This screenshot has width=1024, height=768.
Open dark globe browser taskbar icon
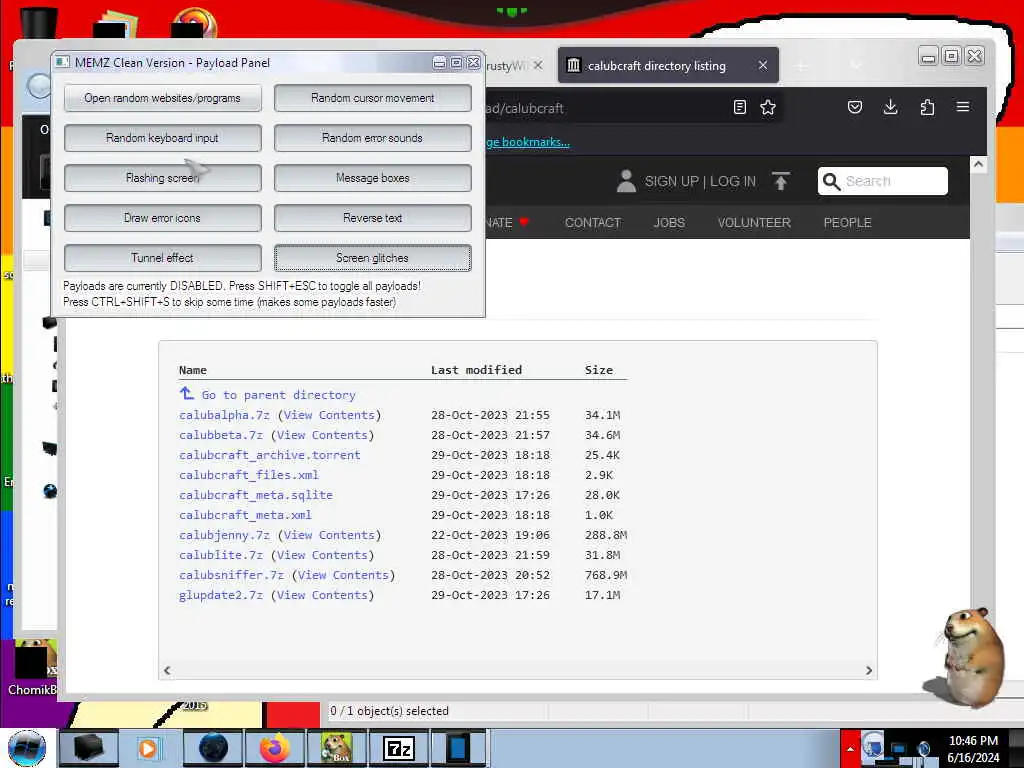213,748
